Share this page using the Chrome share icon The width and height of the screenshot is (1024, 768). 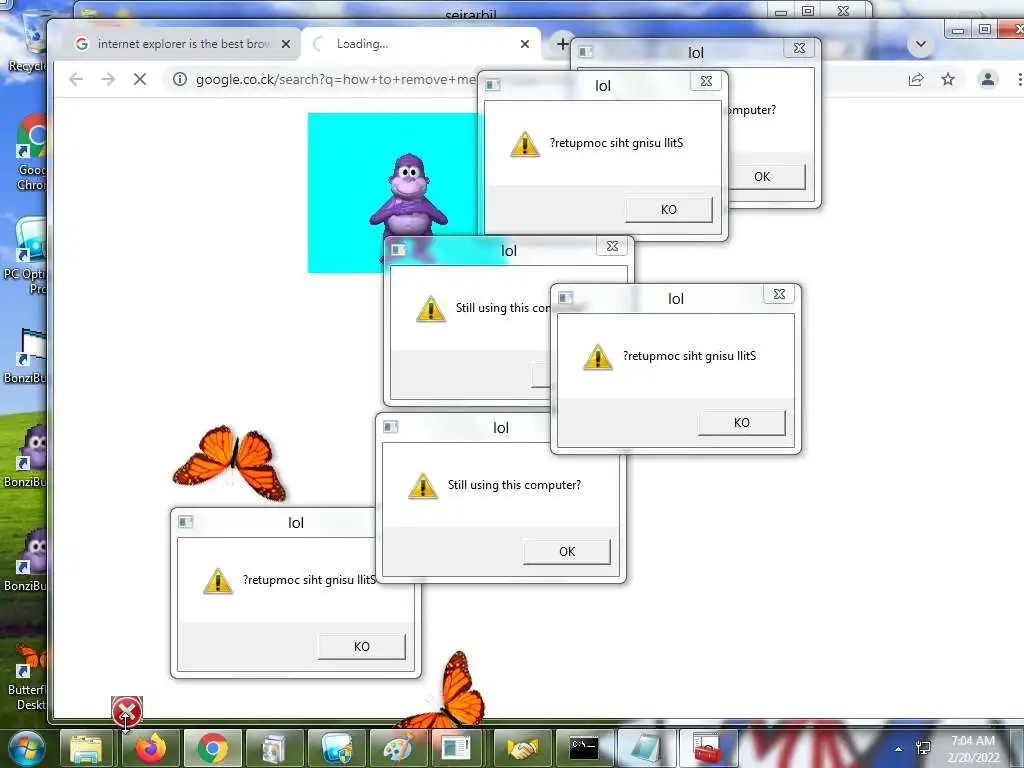coord(916,80)
